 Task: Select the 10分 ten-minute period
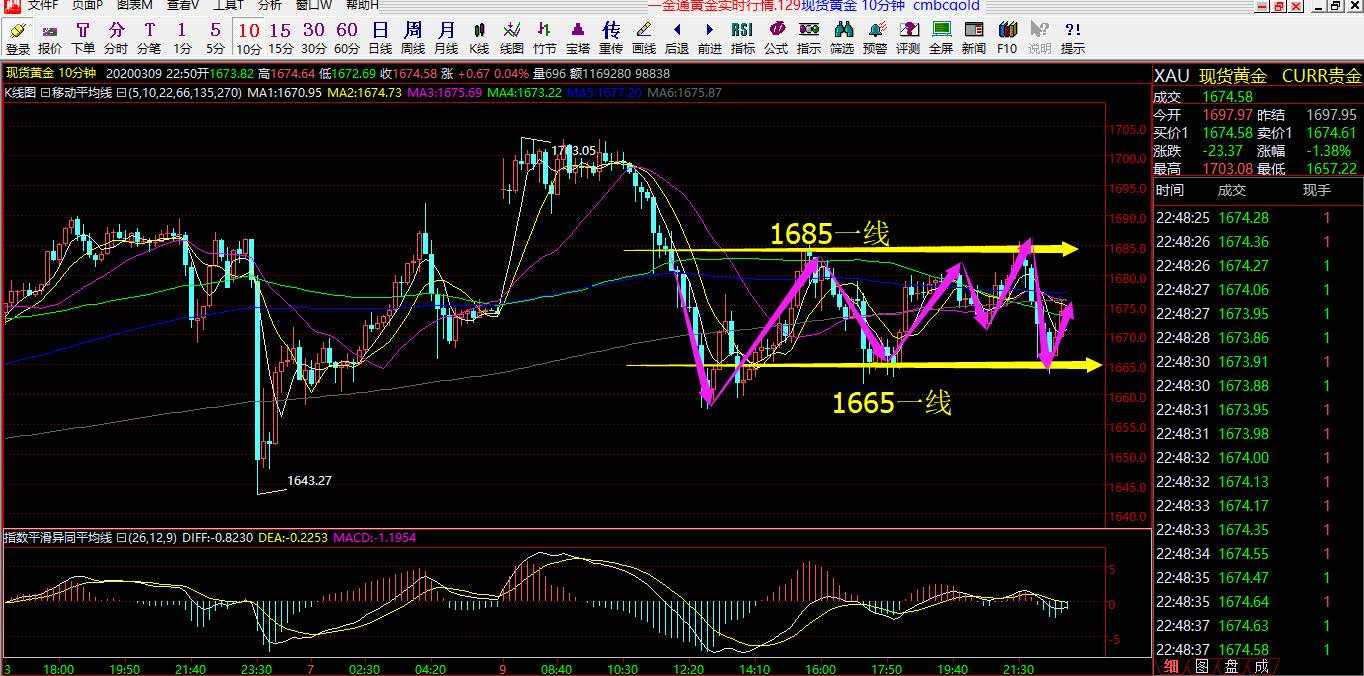tap(248, 38)
